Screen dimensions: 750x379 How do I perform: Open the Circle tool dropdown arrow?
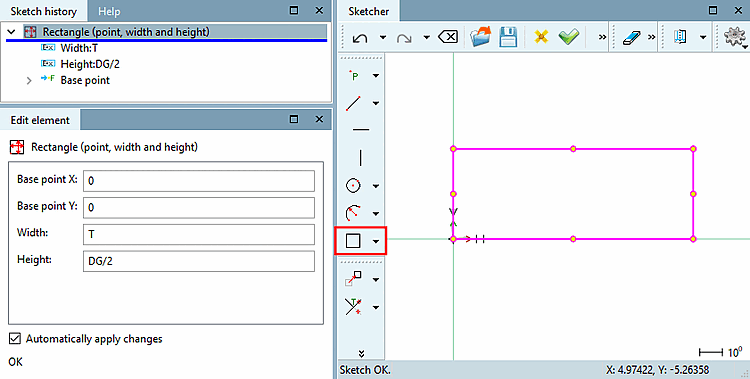pos(376,186)
